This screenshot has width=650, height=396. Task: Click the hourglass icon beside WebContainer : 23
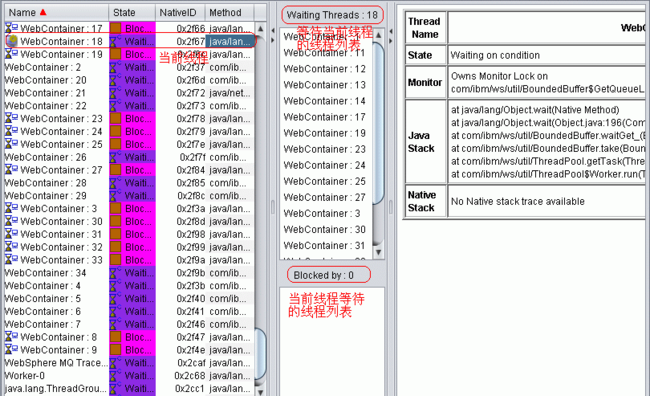click(11, 118)
